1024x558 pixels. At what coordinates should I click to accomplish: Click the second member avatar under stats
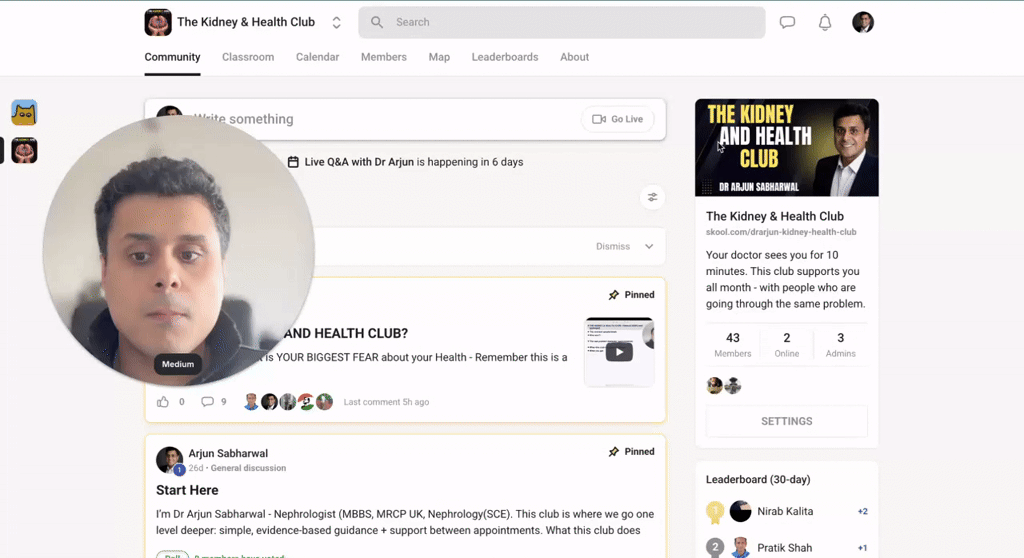733,386
